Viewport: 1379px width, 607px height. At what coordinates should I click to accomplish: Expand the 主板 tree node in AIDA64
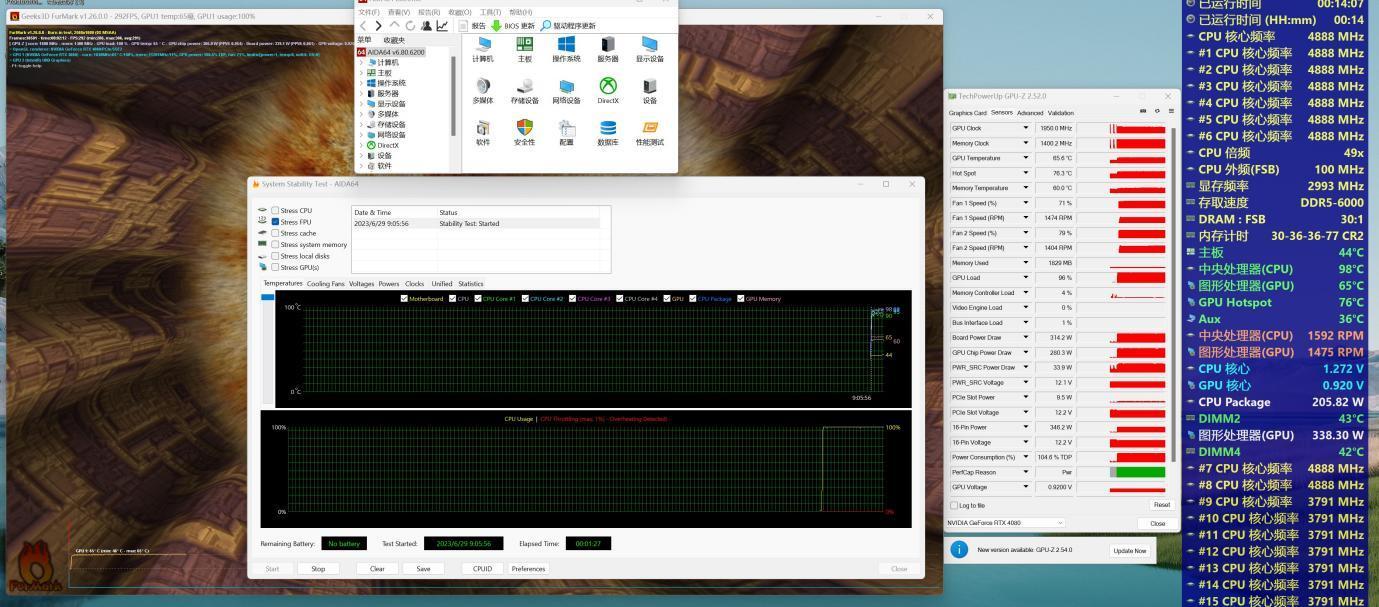[x=361, y=73]
